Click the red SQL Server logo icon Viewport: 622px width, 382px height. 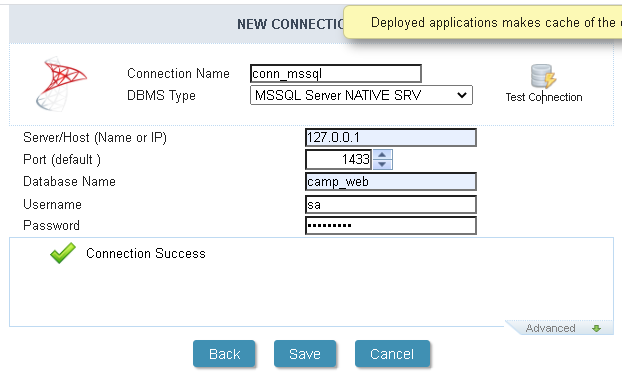pos(61,84)
